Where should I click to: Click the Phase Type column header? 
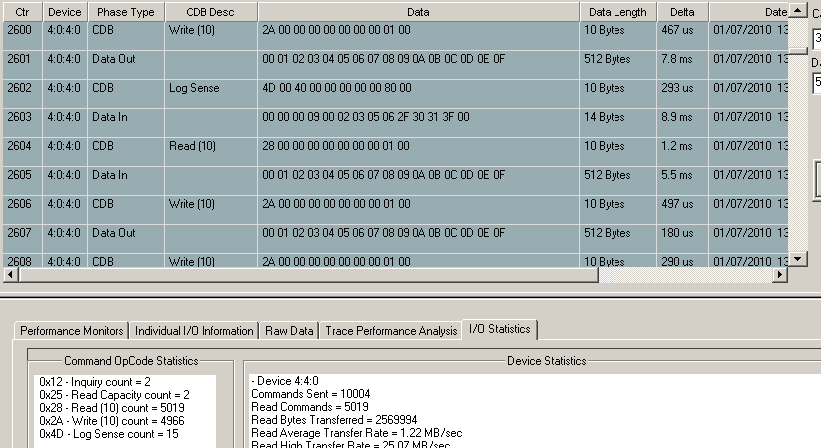click(126, 12)
